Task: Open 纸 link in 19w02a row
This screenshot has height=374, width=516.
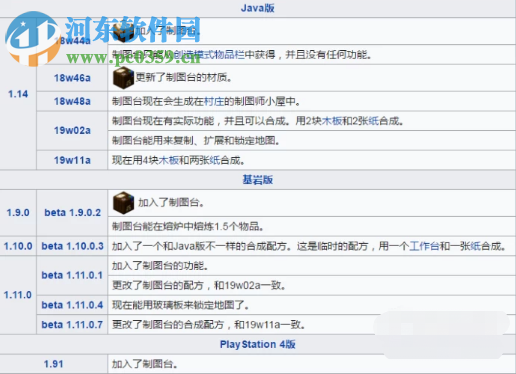Action: point(374,121)
